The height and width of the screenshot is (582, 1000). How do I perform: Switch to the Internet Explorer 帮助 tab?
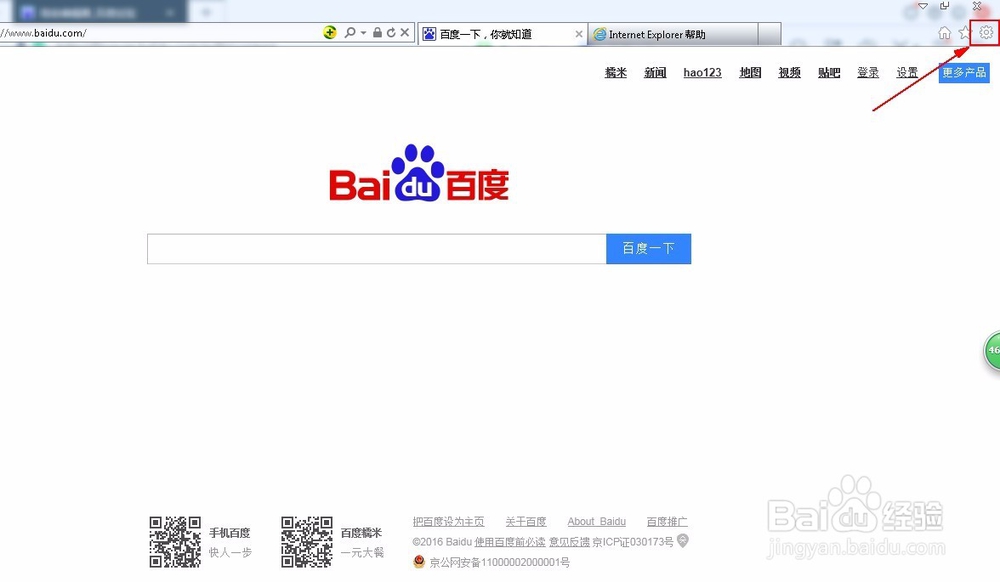coord(673,34)
